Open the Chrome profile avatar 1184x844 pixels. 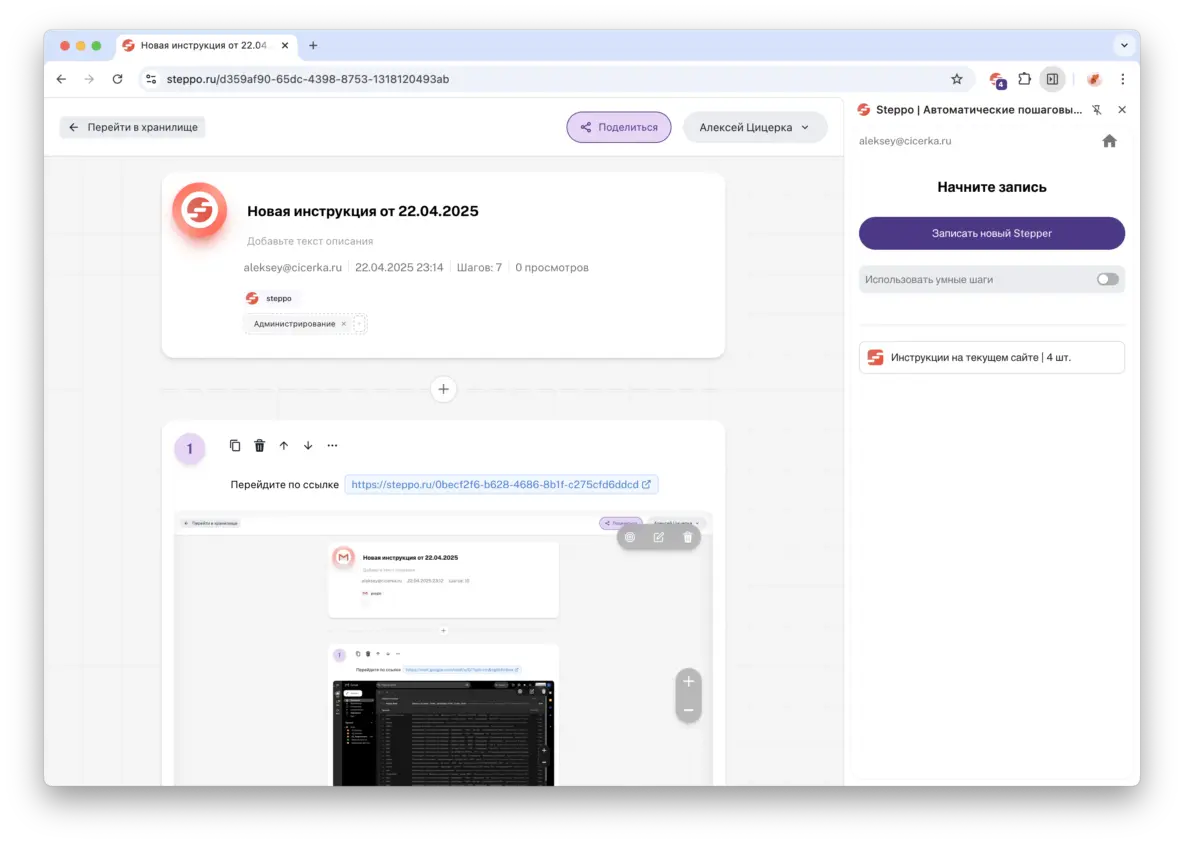[x=1093, y=79]
